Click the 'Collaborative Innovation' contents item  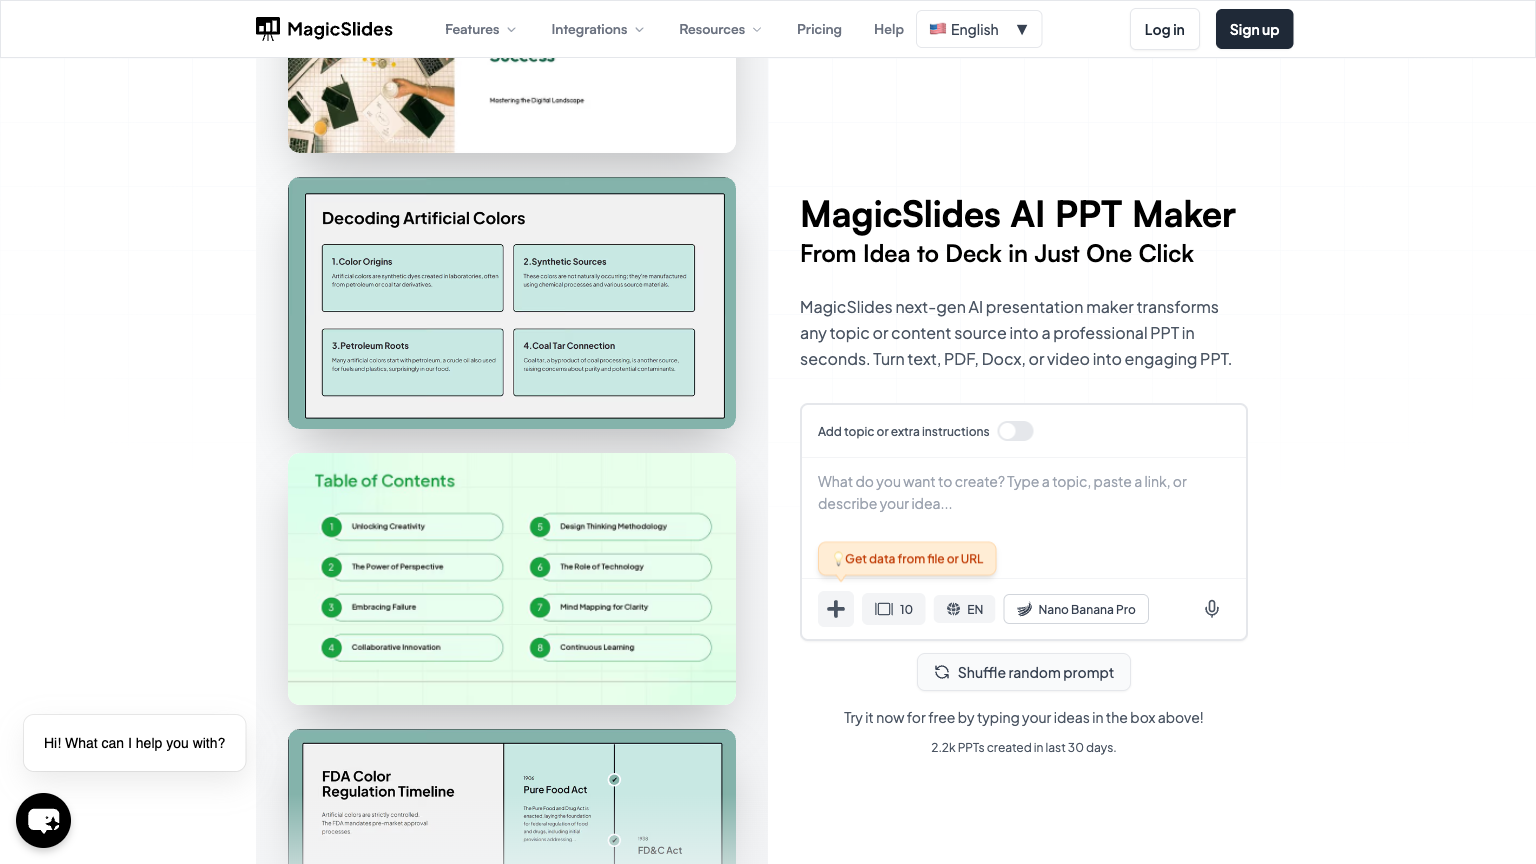pos(396,647)
